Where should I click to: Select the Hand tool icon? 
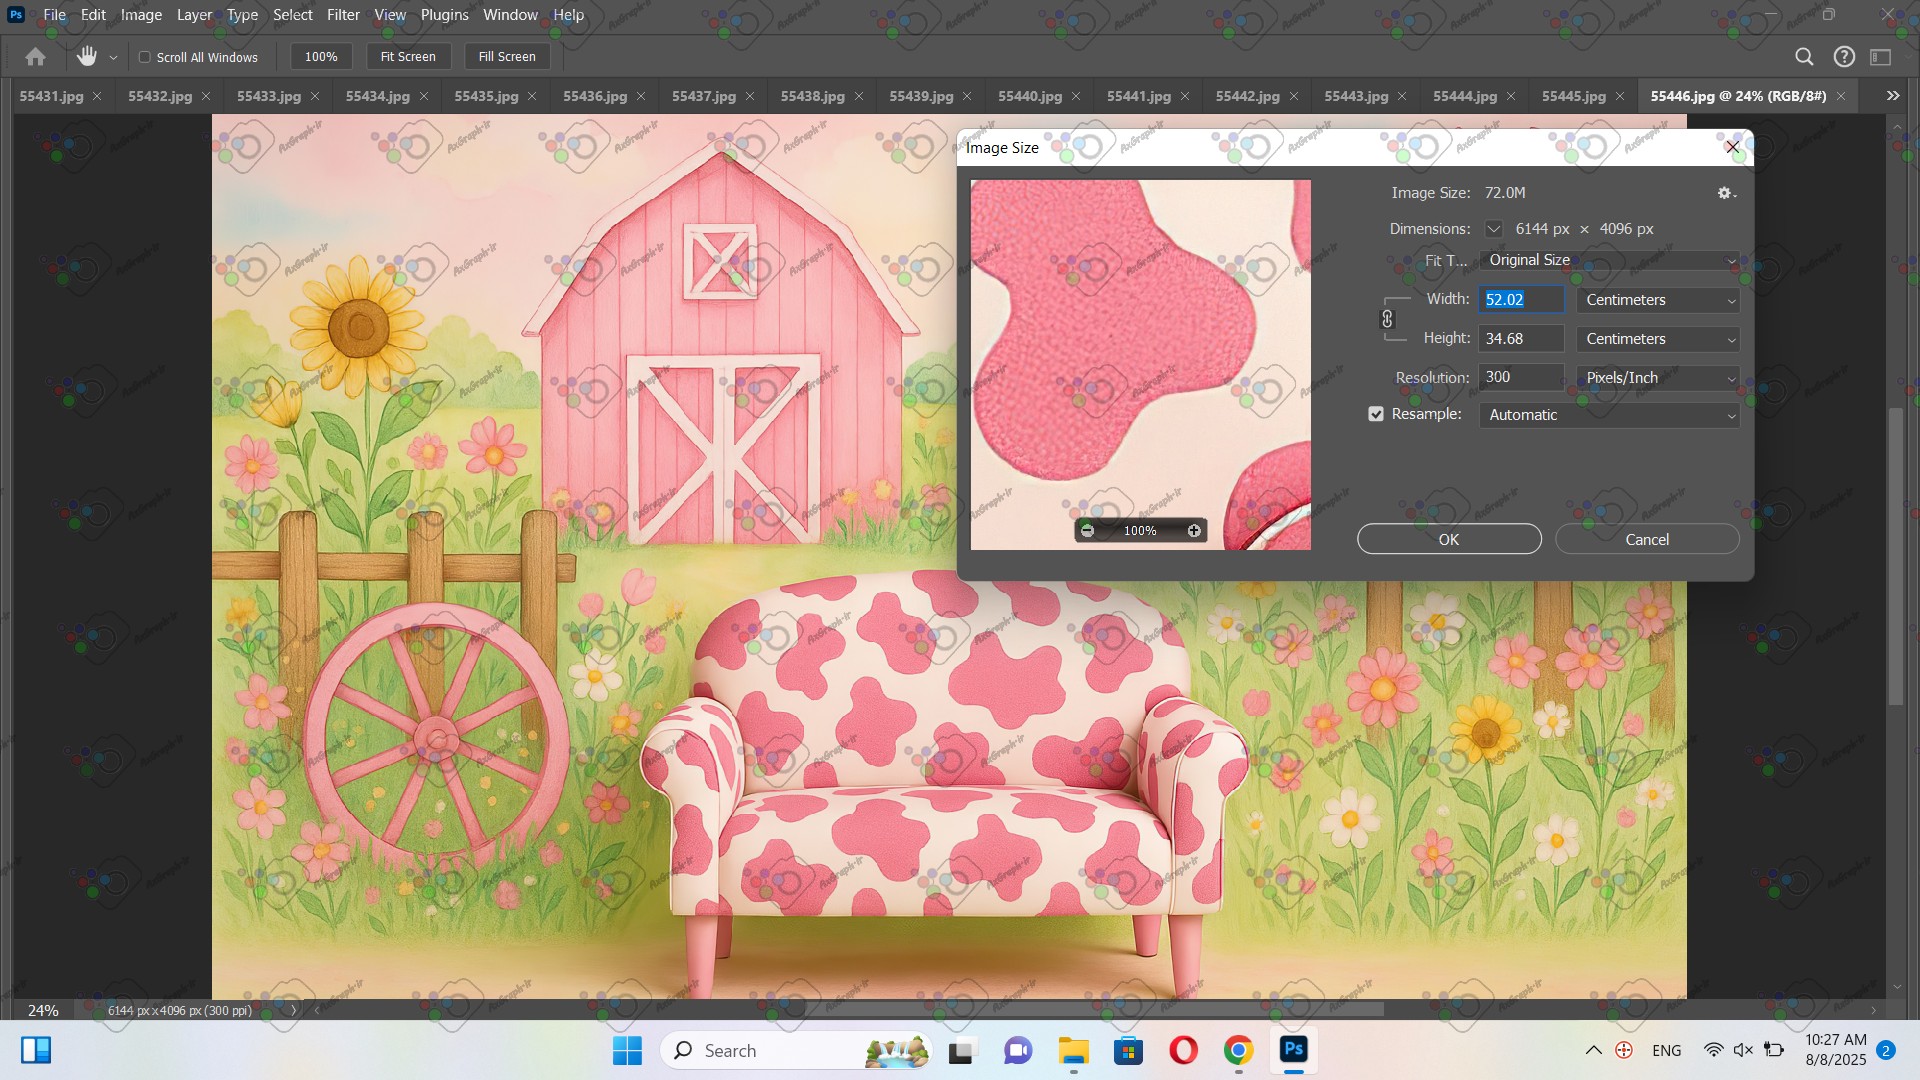[x=87, y=57]
